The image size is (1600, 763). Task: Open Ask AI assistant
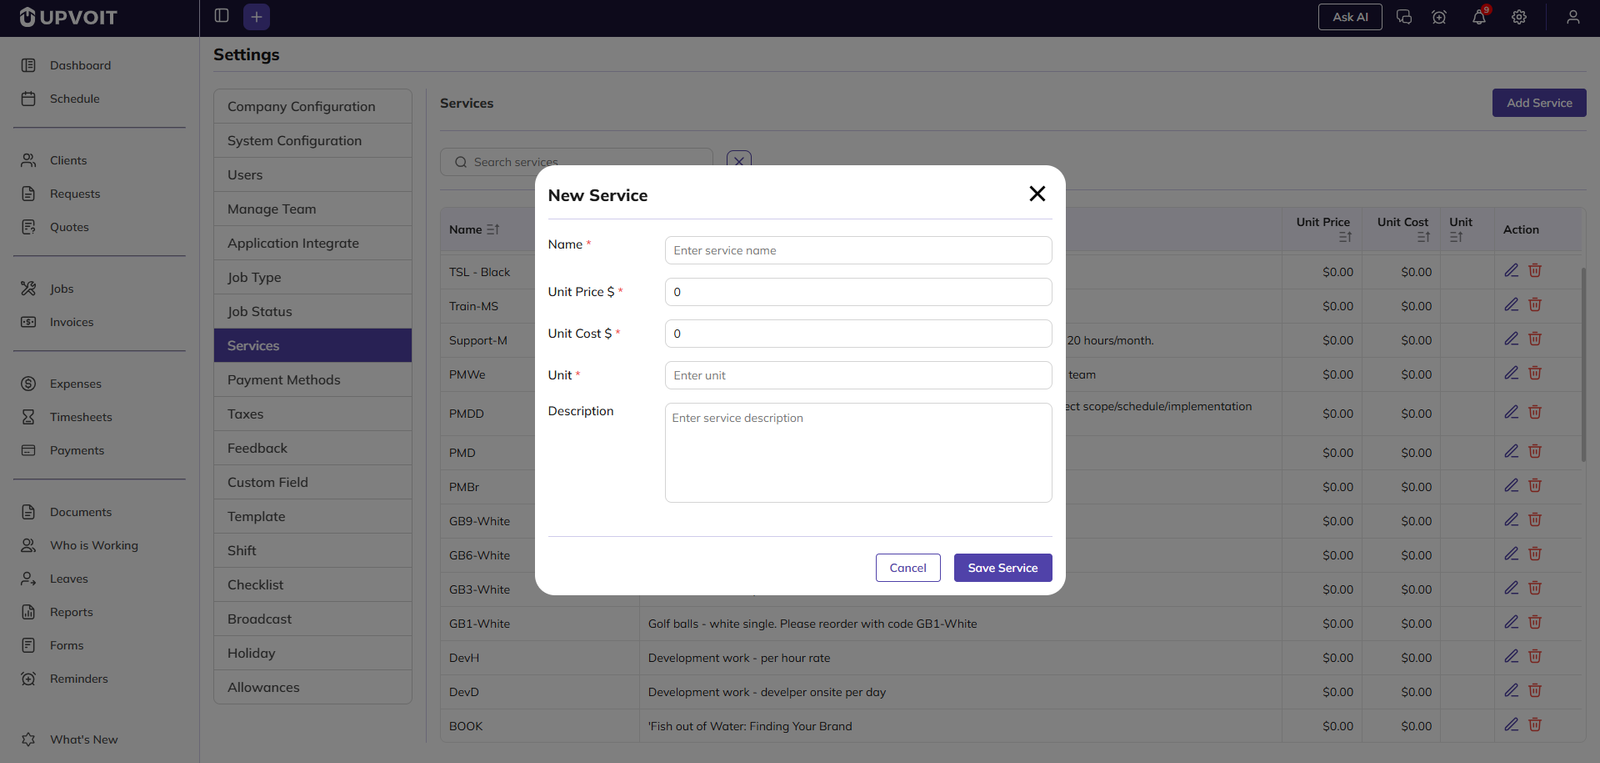point(1350,17)
